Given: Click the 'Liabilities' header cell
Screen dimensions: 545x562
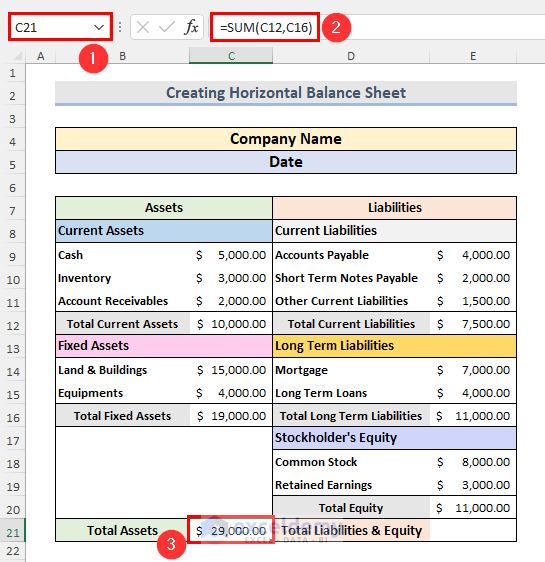Looking at the screenshot, I should point(395,208).
